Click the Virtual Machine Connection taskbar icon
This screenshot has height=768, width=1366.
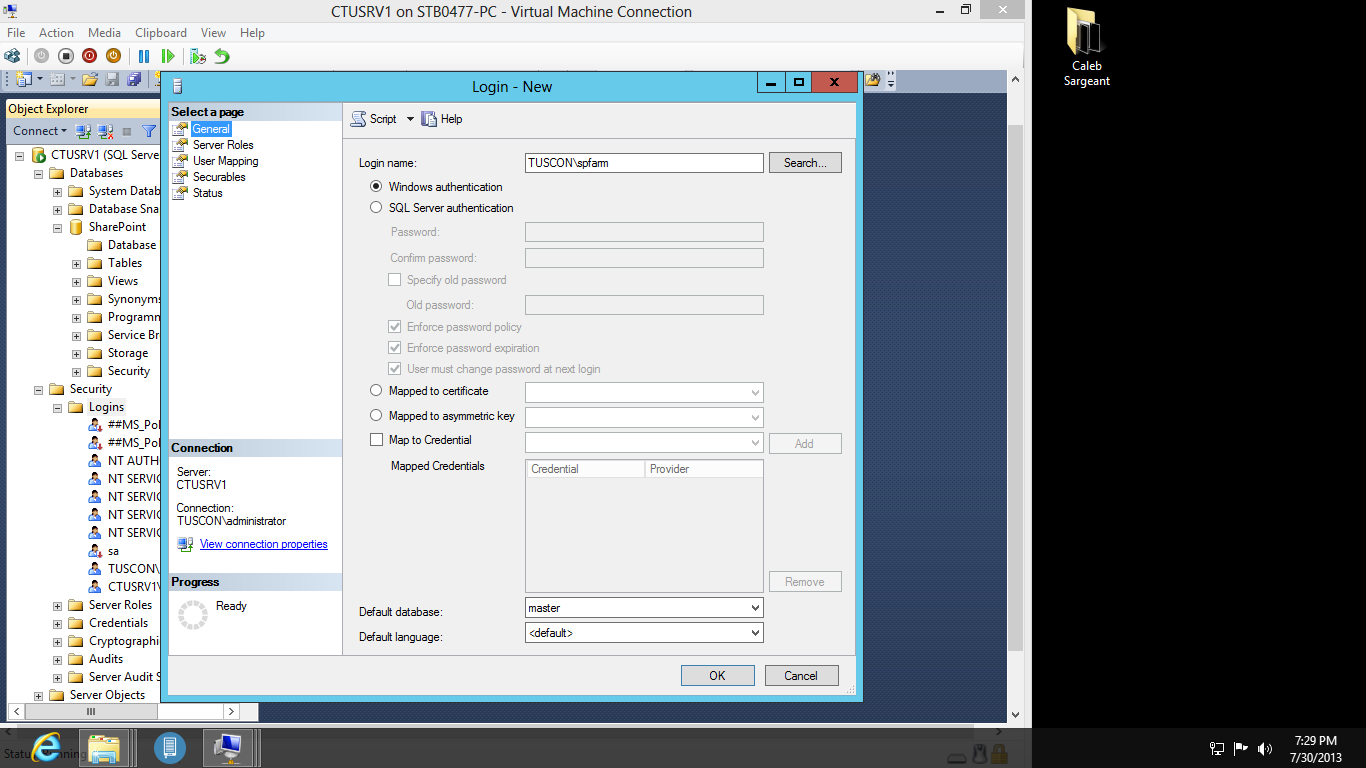point(229,747)
